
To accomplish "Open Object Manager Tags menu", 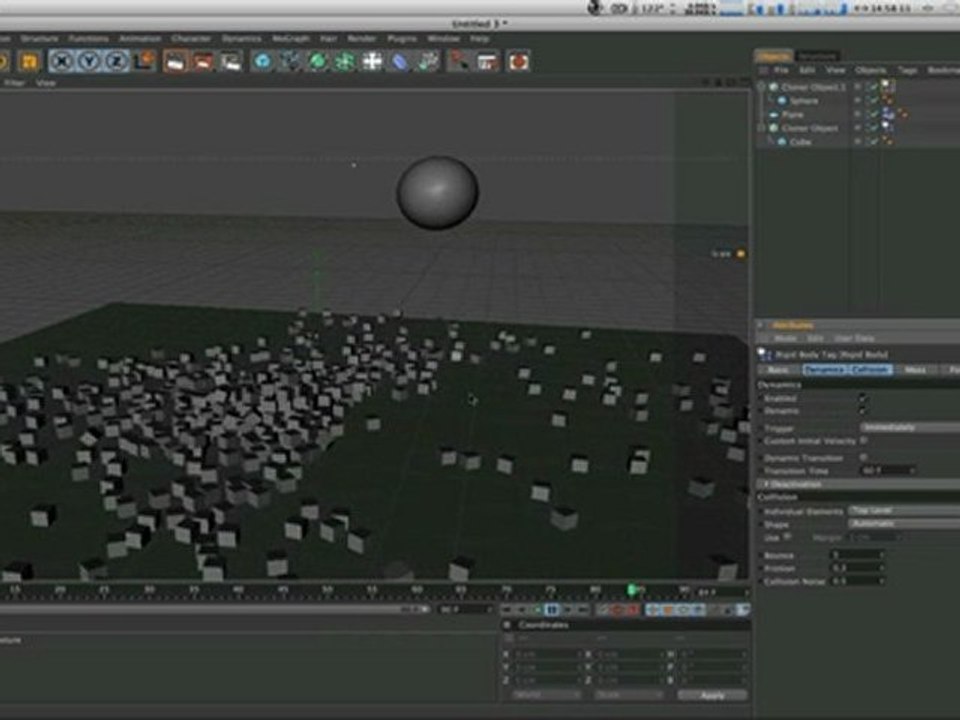I will click(x=907, y=70).
